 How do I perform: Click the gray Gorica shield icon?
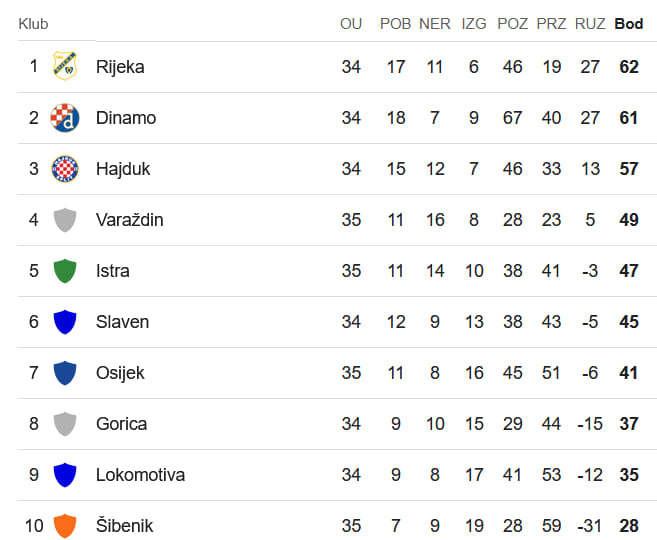point(65,424)
